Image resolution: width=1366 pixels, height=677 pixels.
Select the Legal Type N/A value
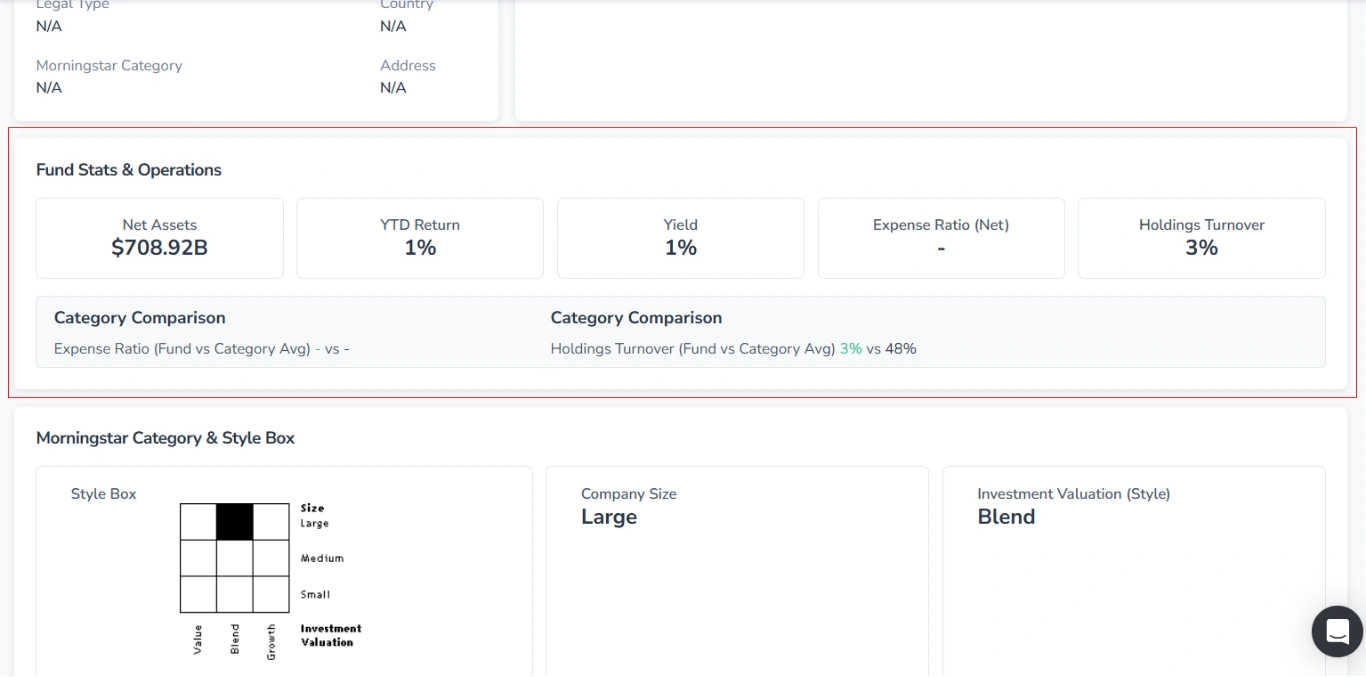50,26
